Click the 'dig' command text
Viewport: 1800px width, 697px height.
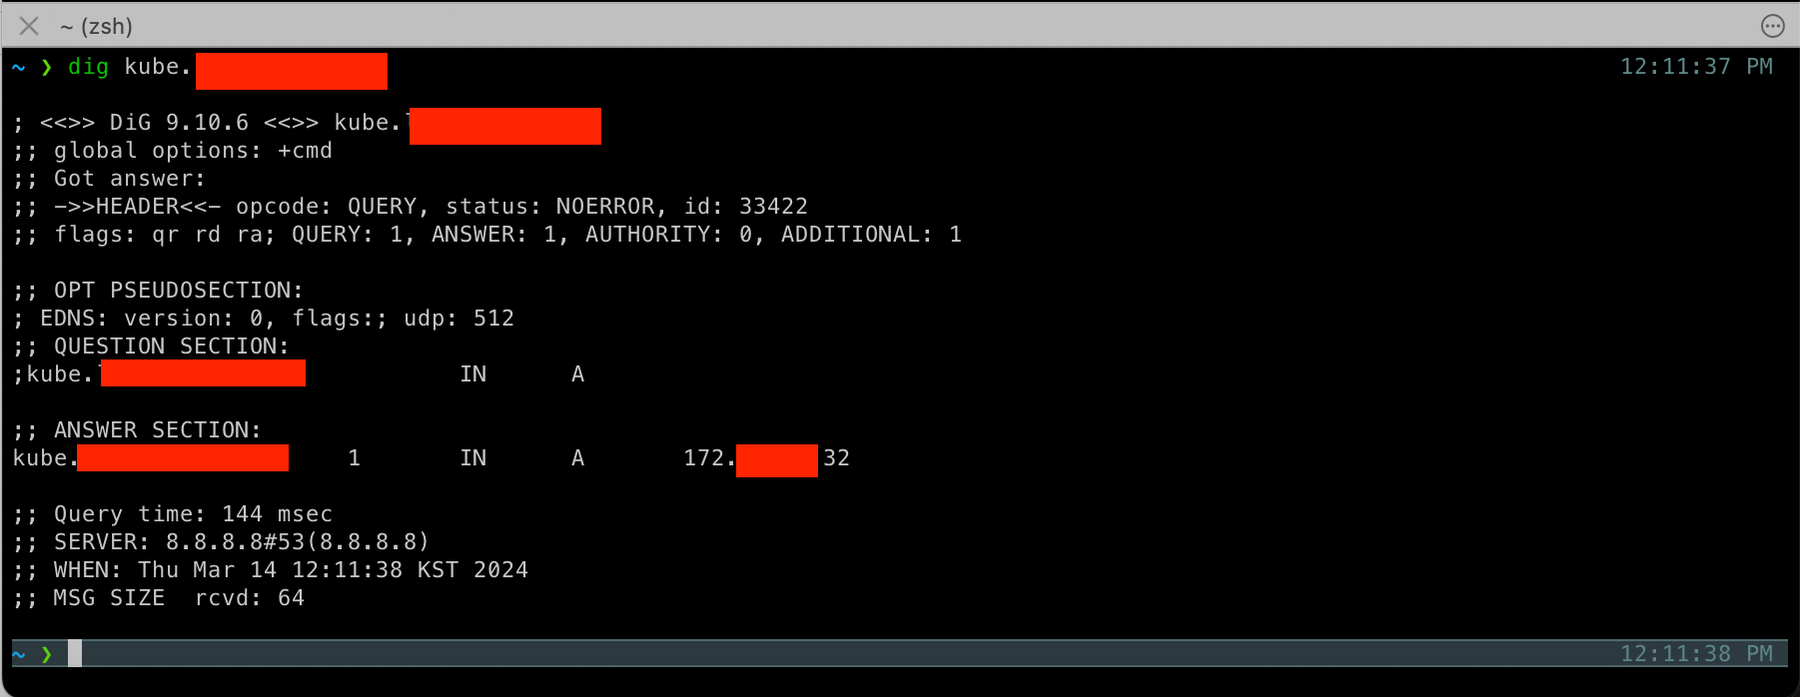(88, 67)
